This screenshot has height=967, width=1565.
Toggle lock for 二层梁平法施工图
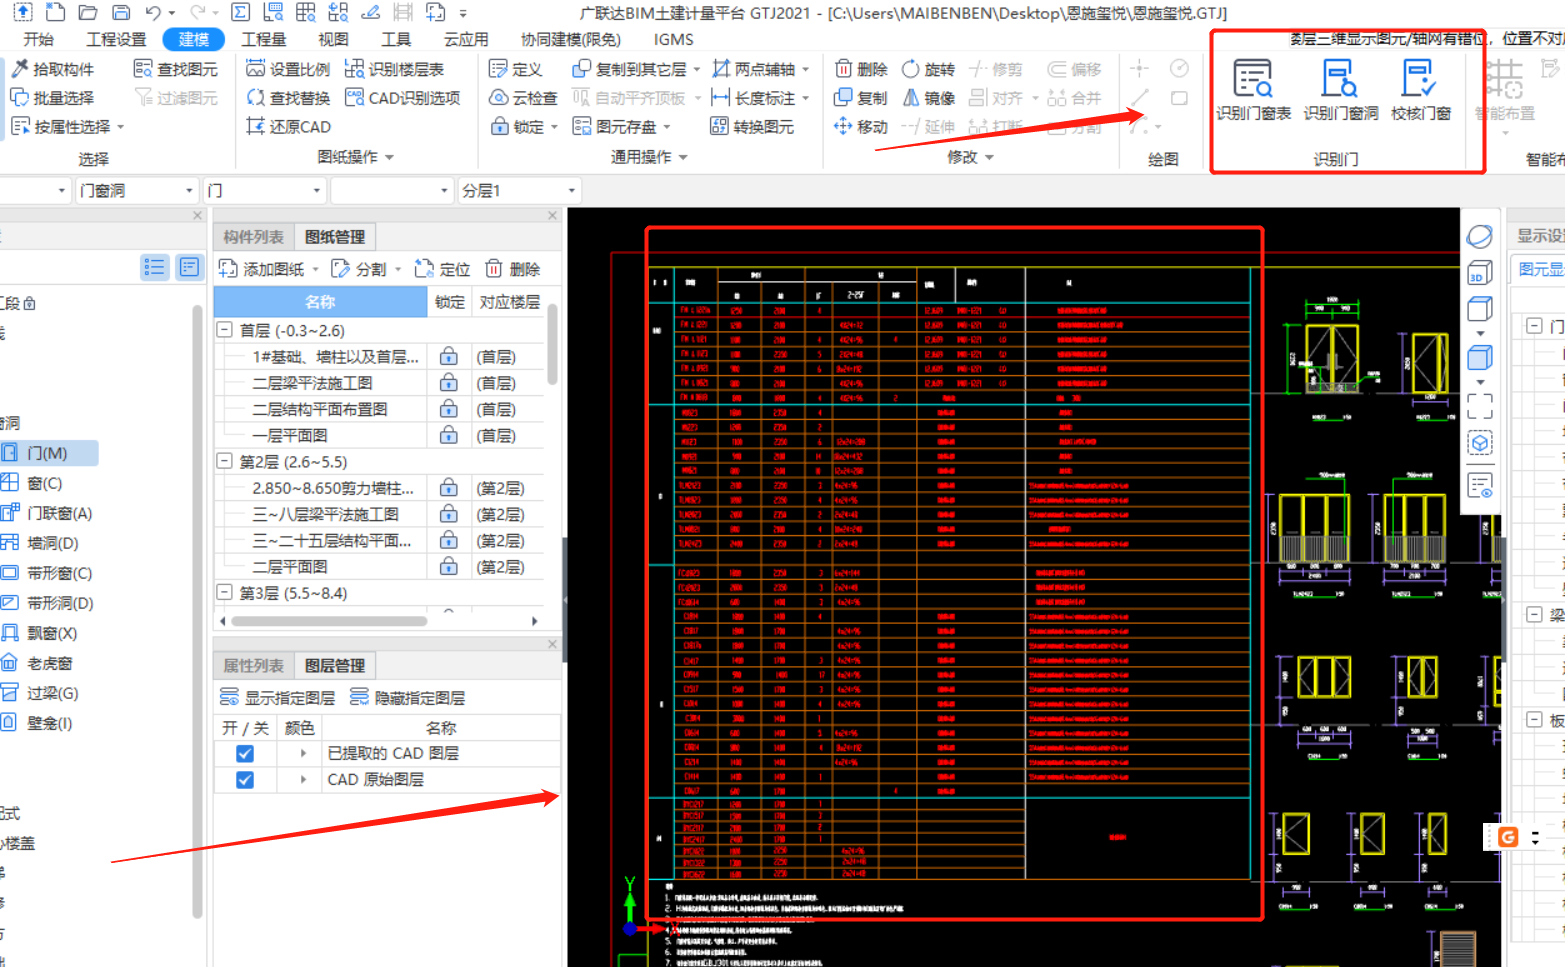(449, 383)
